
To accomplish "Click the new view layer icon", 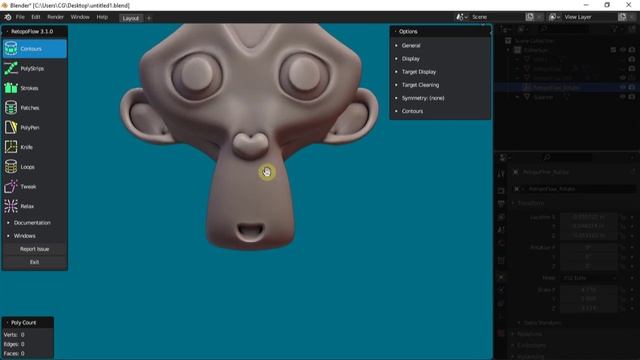I will point(622,17).
